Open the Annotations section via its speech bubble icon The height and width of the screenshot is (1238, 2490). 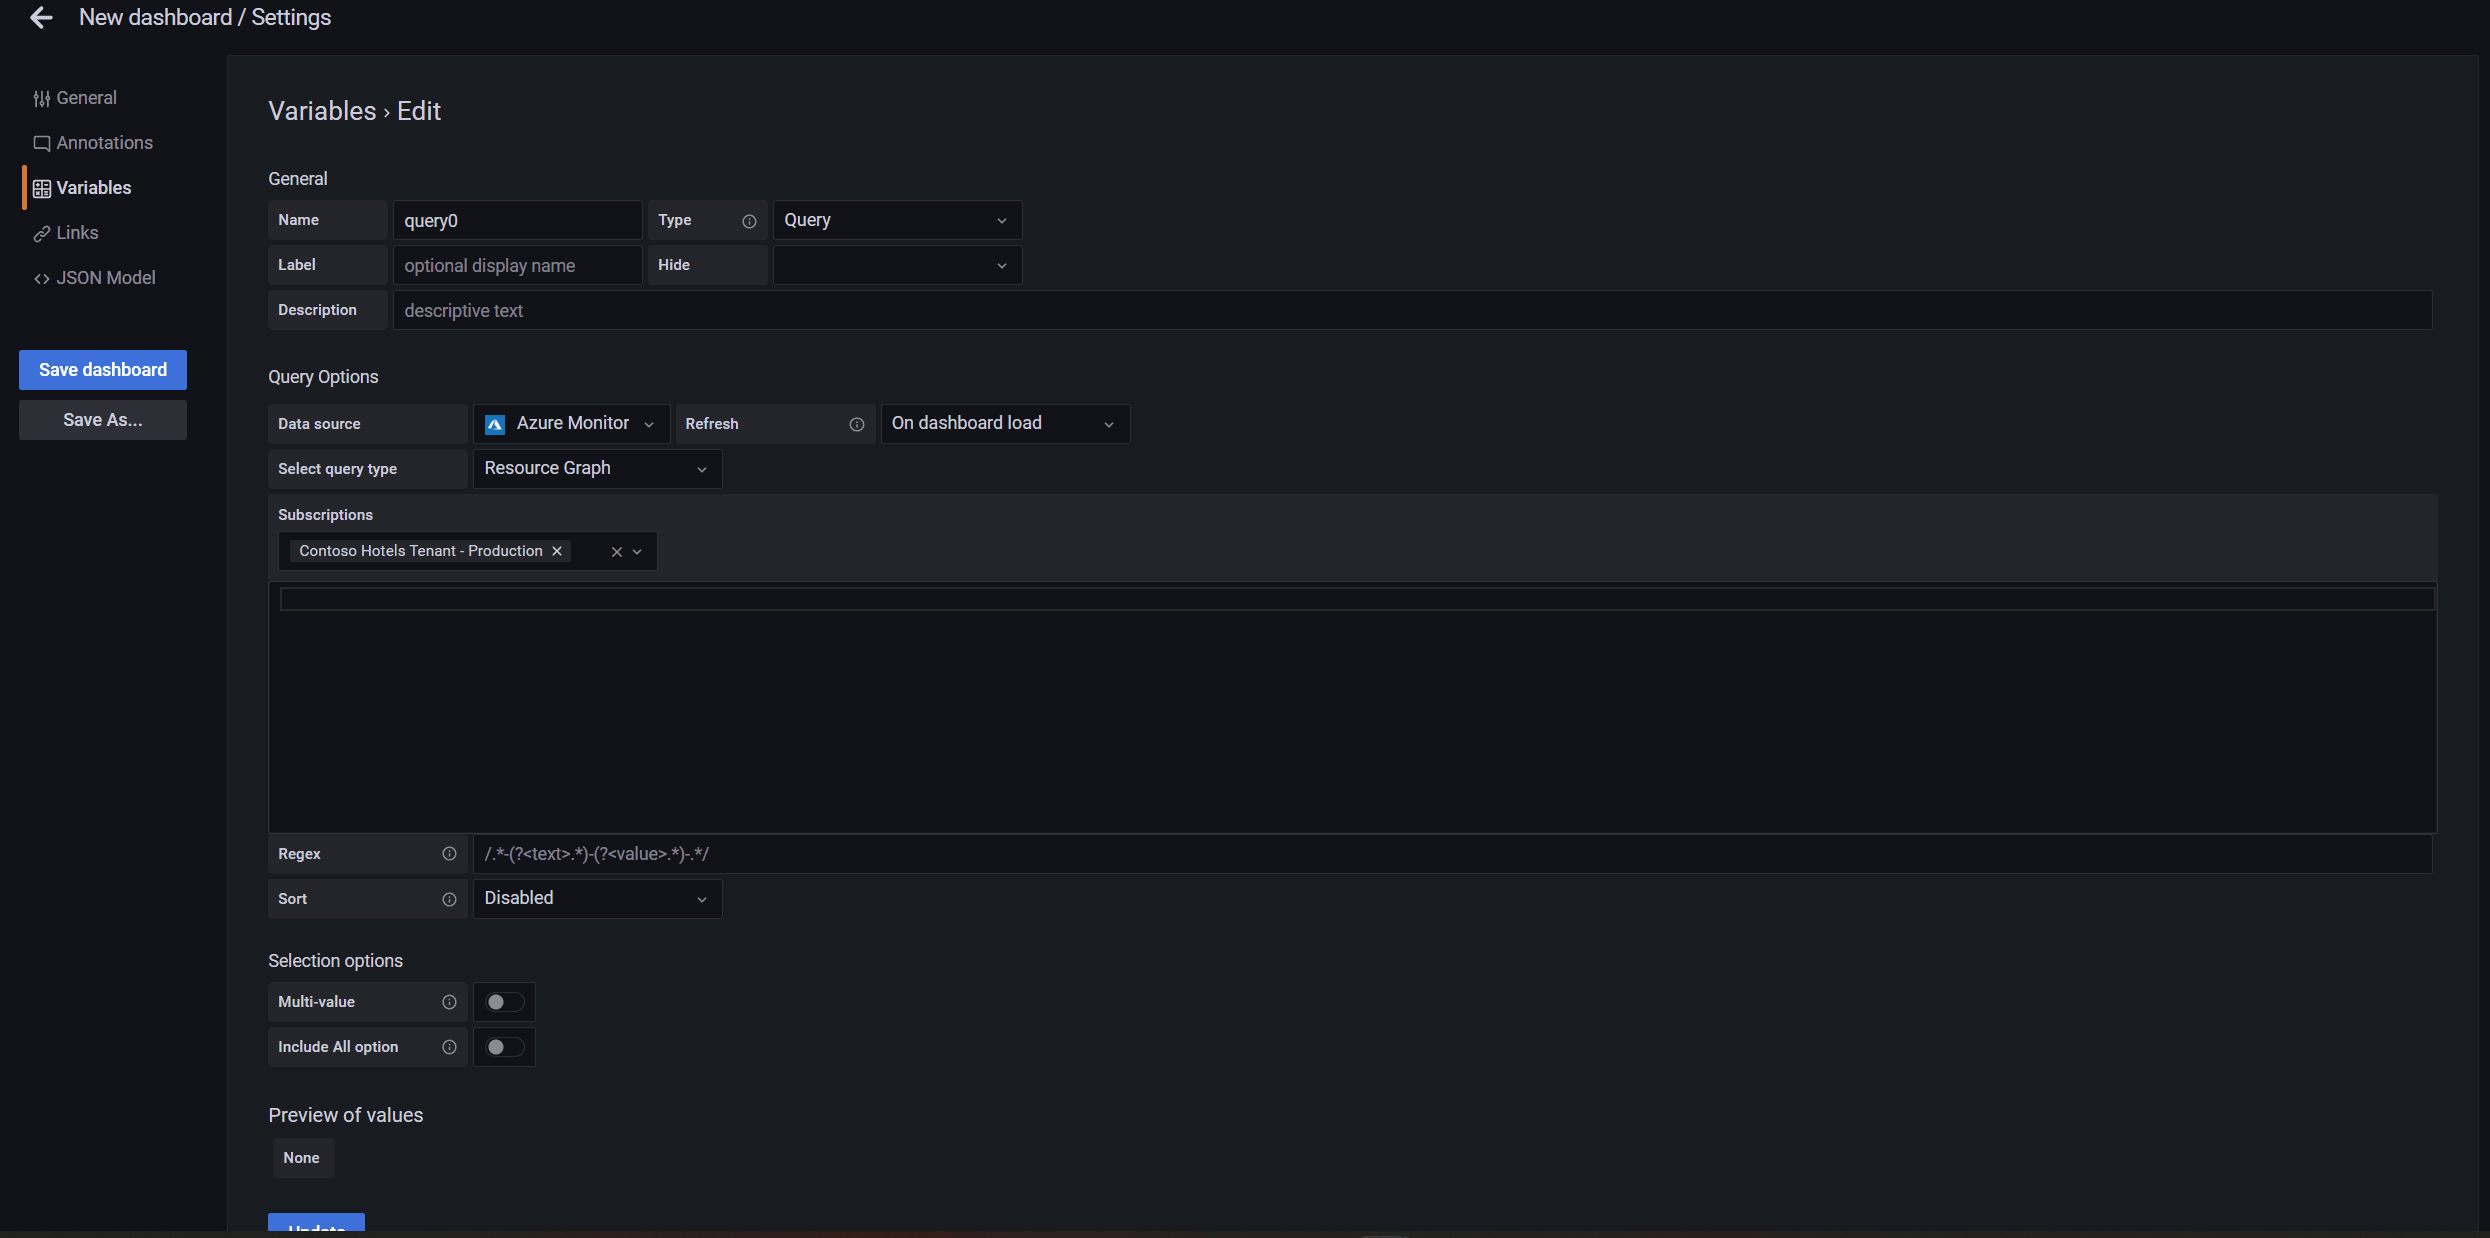pos(42,142)
